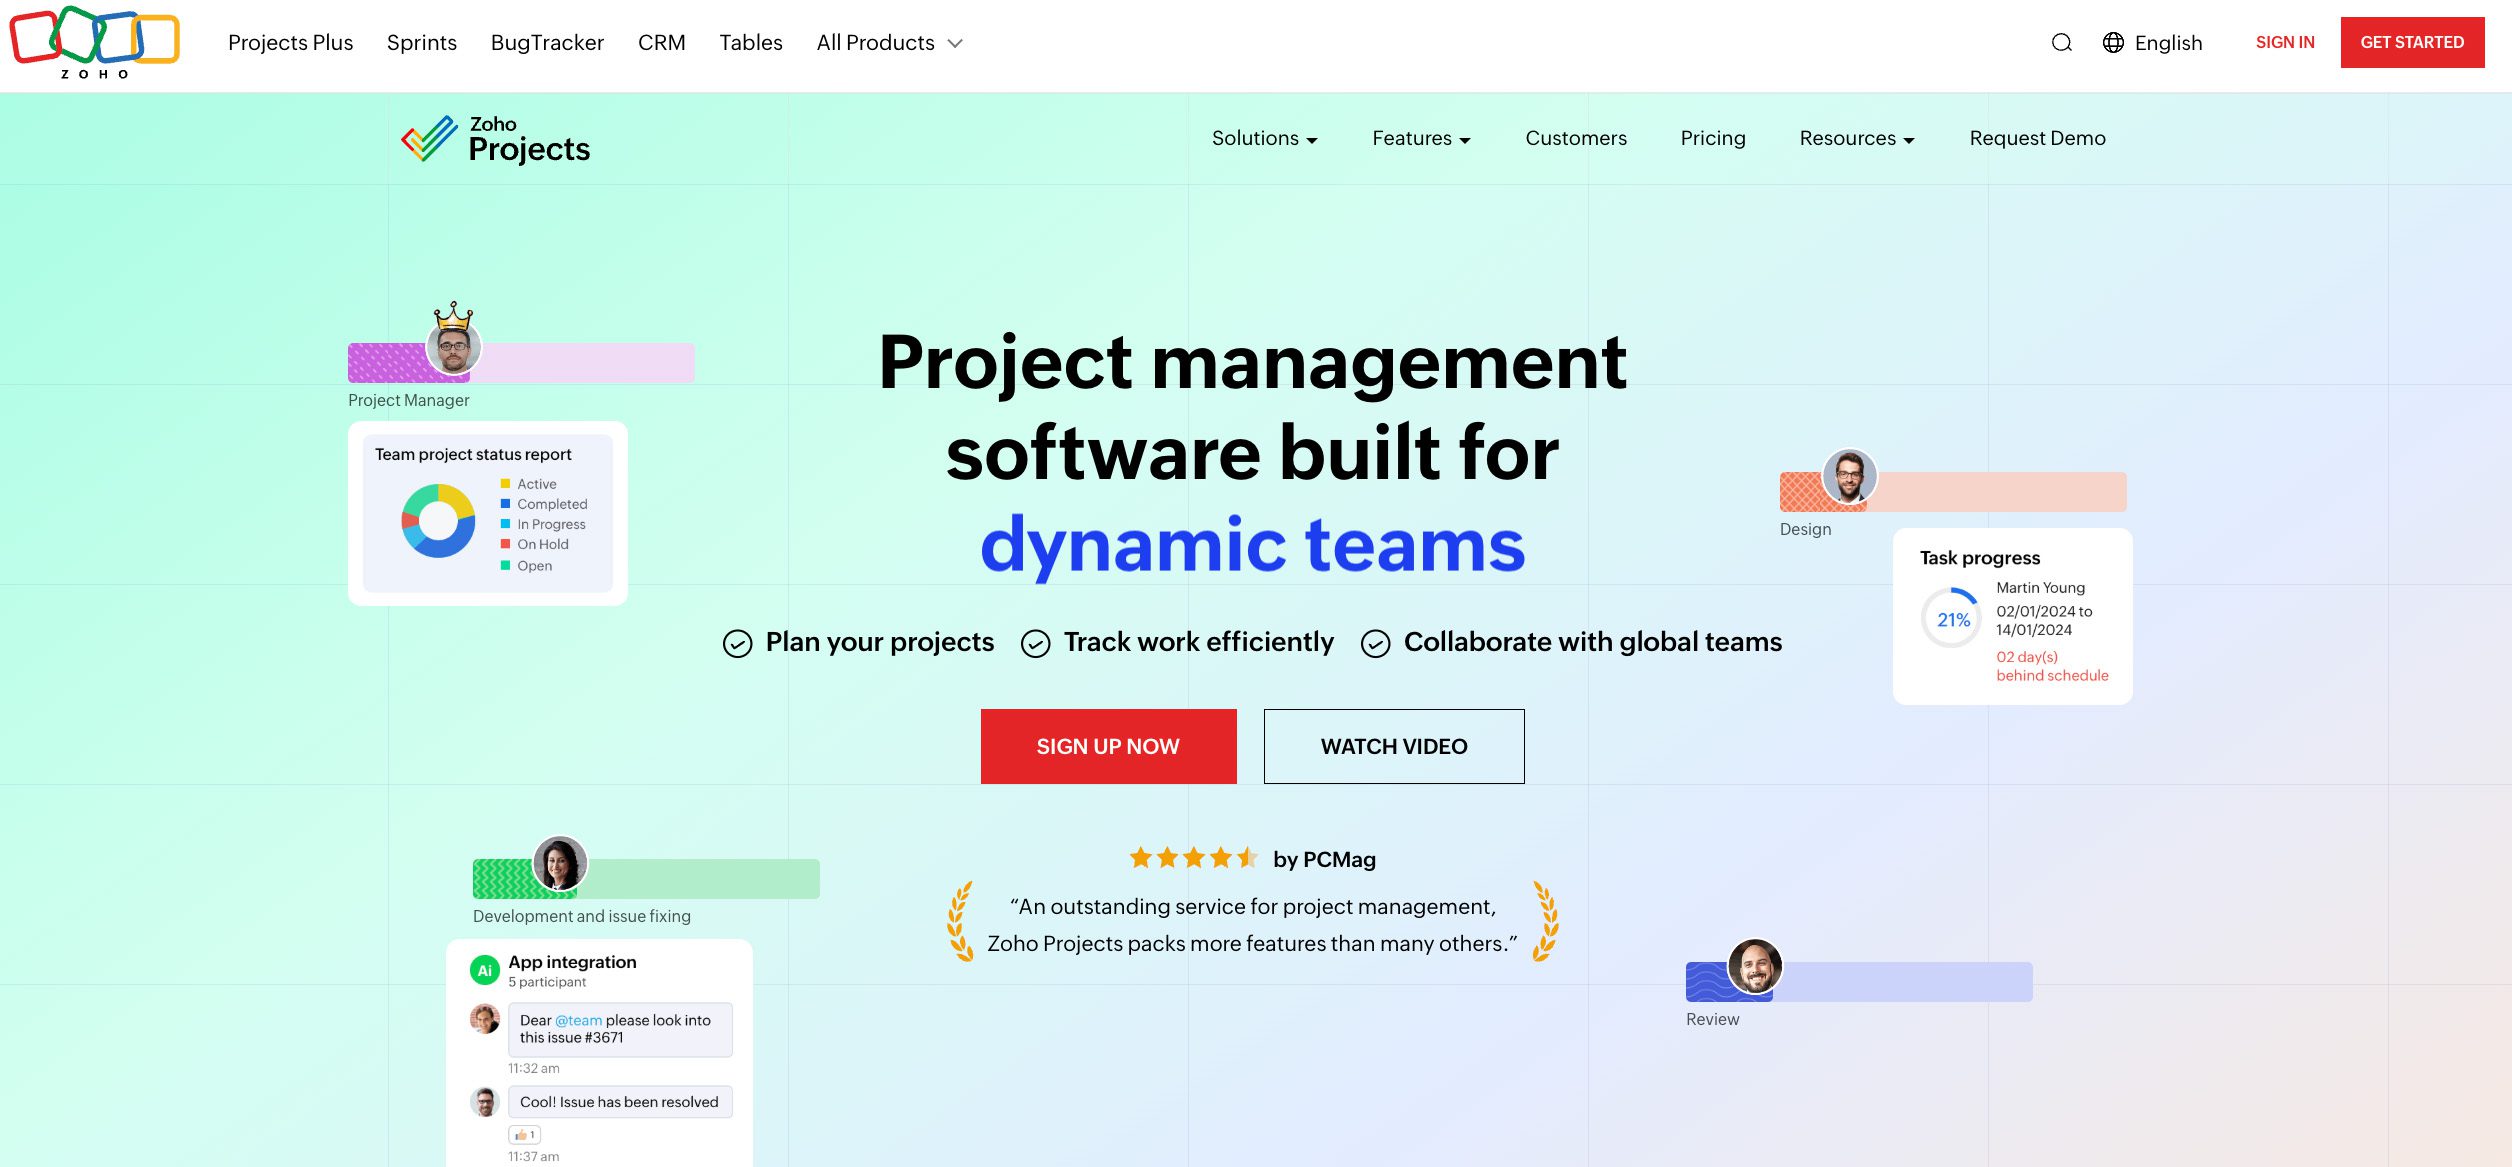
Task: Click the Task progress card heading
Action: point(1979,558)
